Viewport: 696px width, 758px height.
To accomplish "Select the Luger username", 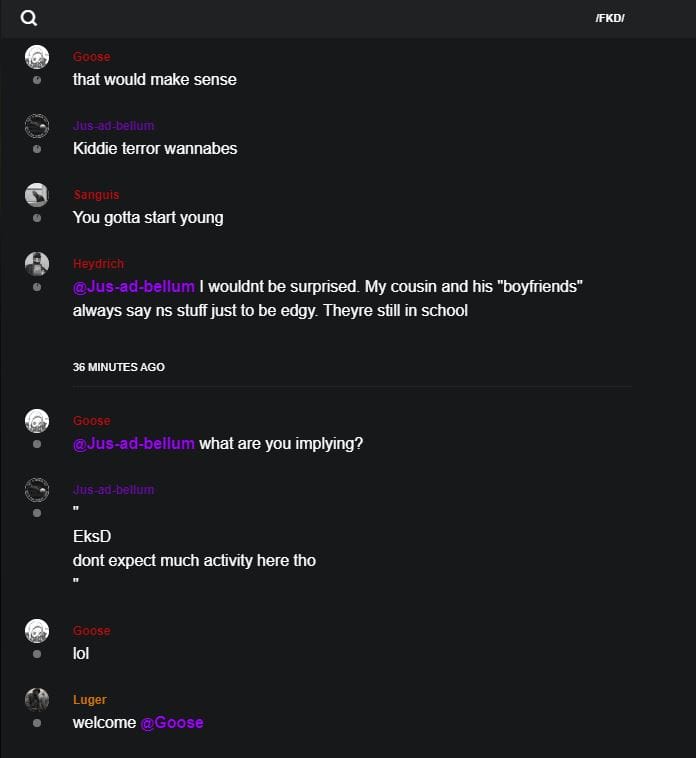I will pyautogui.click(x=89, y=700).
